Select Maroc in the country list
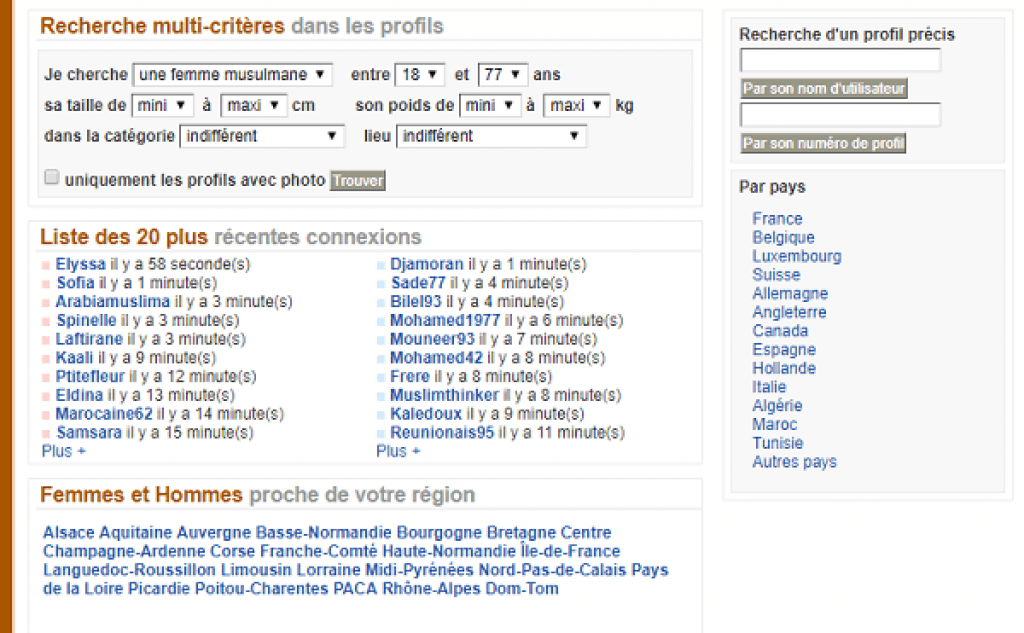Image resolution: width=1024 pixels, height=633 pixels. 775,424
